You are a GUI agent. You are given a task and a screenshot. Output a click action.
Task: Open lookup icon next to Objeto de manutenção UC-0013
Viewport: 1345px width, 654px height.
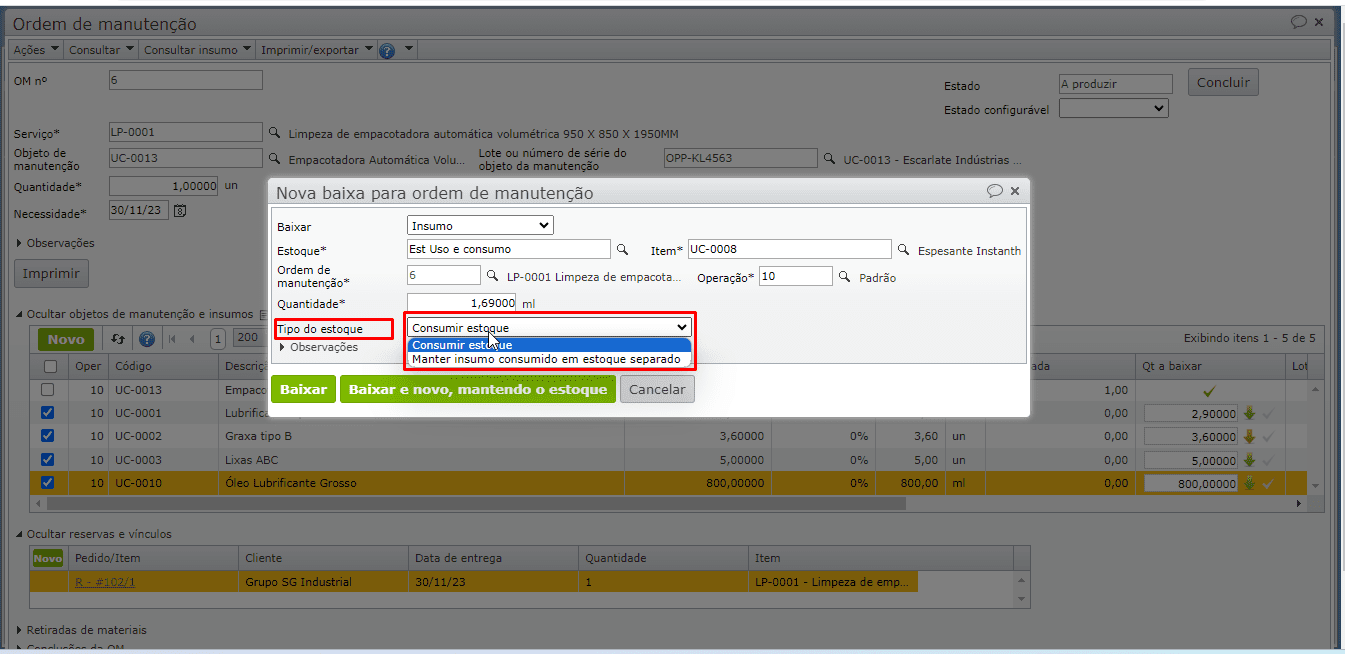point(275,158)
